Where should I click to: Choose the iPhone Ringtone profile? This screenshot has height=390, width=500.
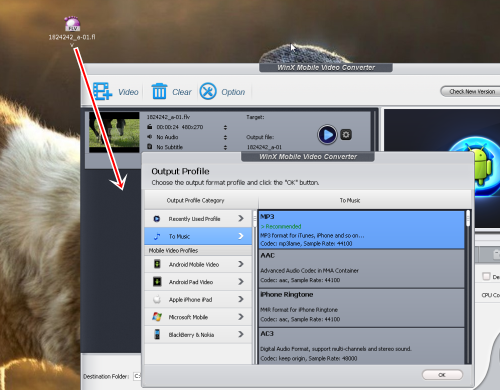tap(362, 308)
